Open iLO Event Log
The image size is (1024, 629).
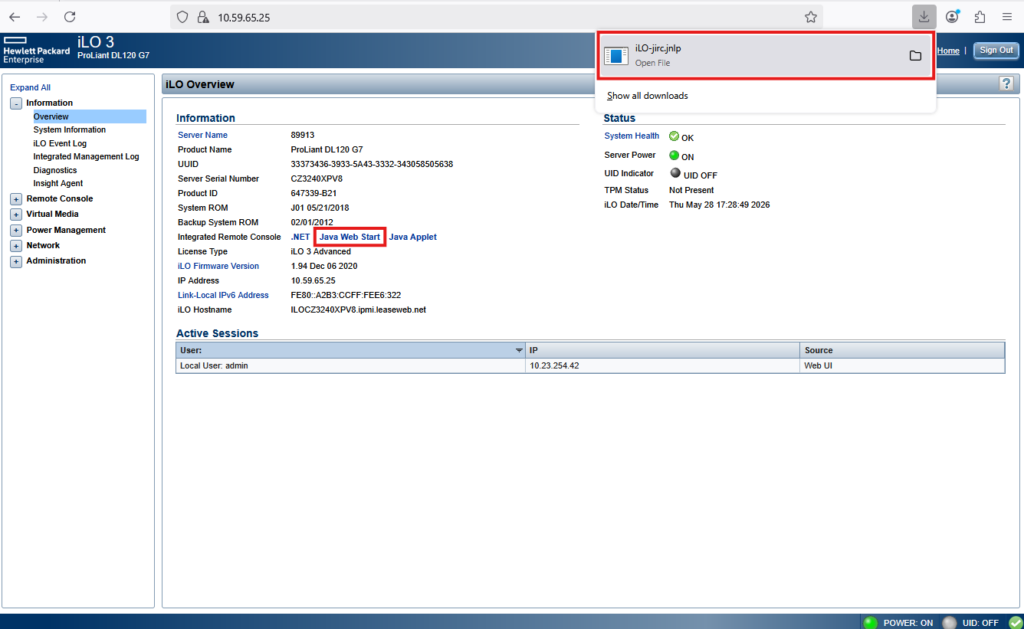pos(59,143)
